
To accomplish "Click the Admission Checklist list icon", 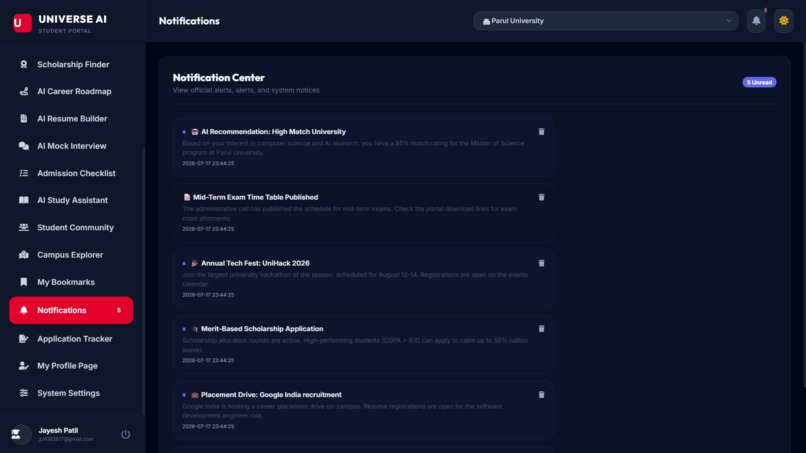I will pos(24,173).
